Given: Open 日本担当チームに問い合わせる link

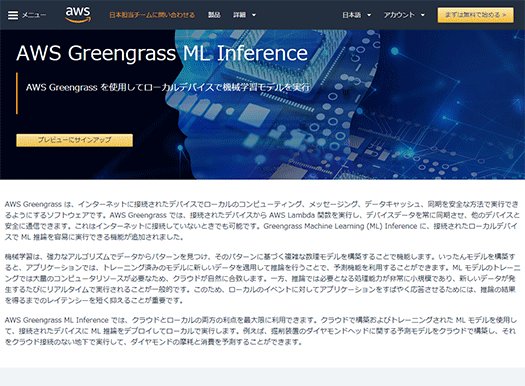Looking at the screenshot, I should tap(152, 15).
